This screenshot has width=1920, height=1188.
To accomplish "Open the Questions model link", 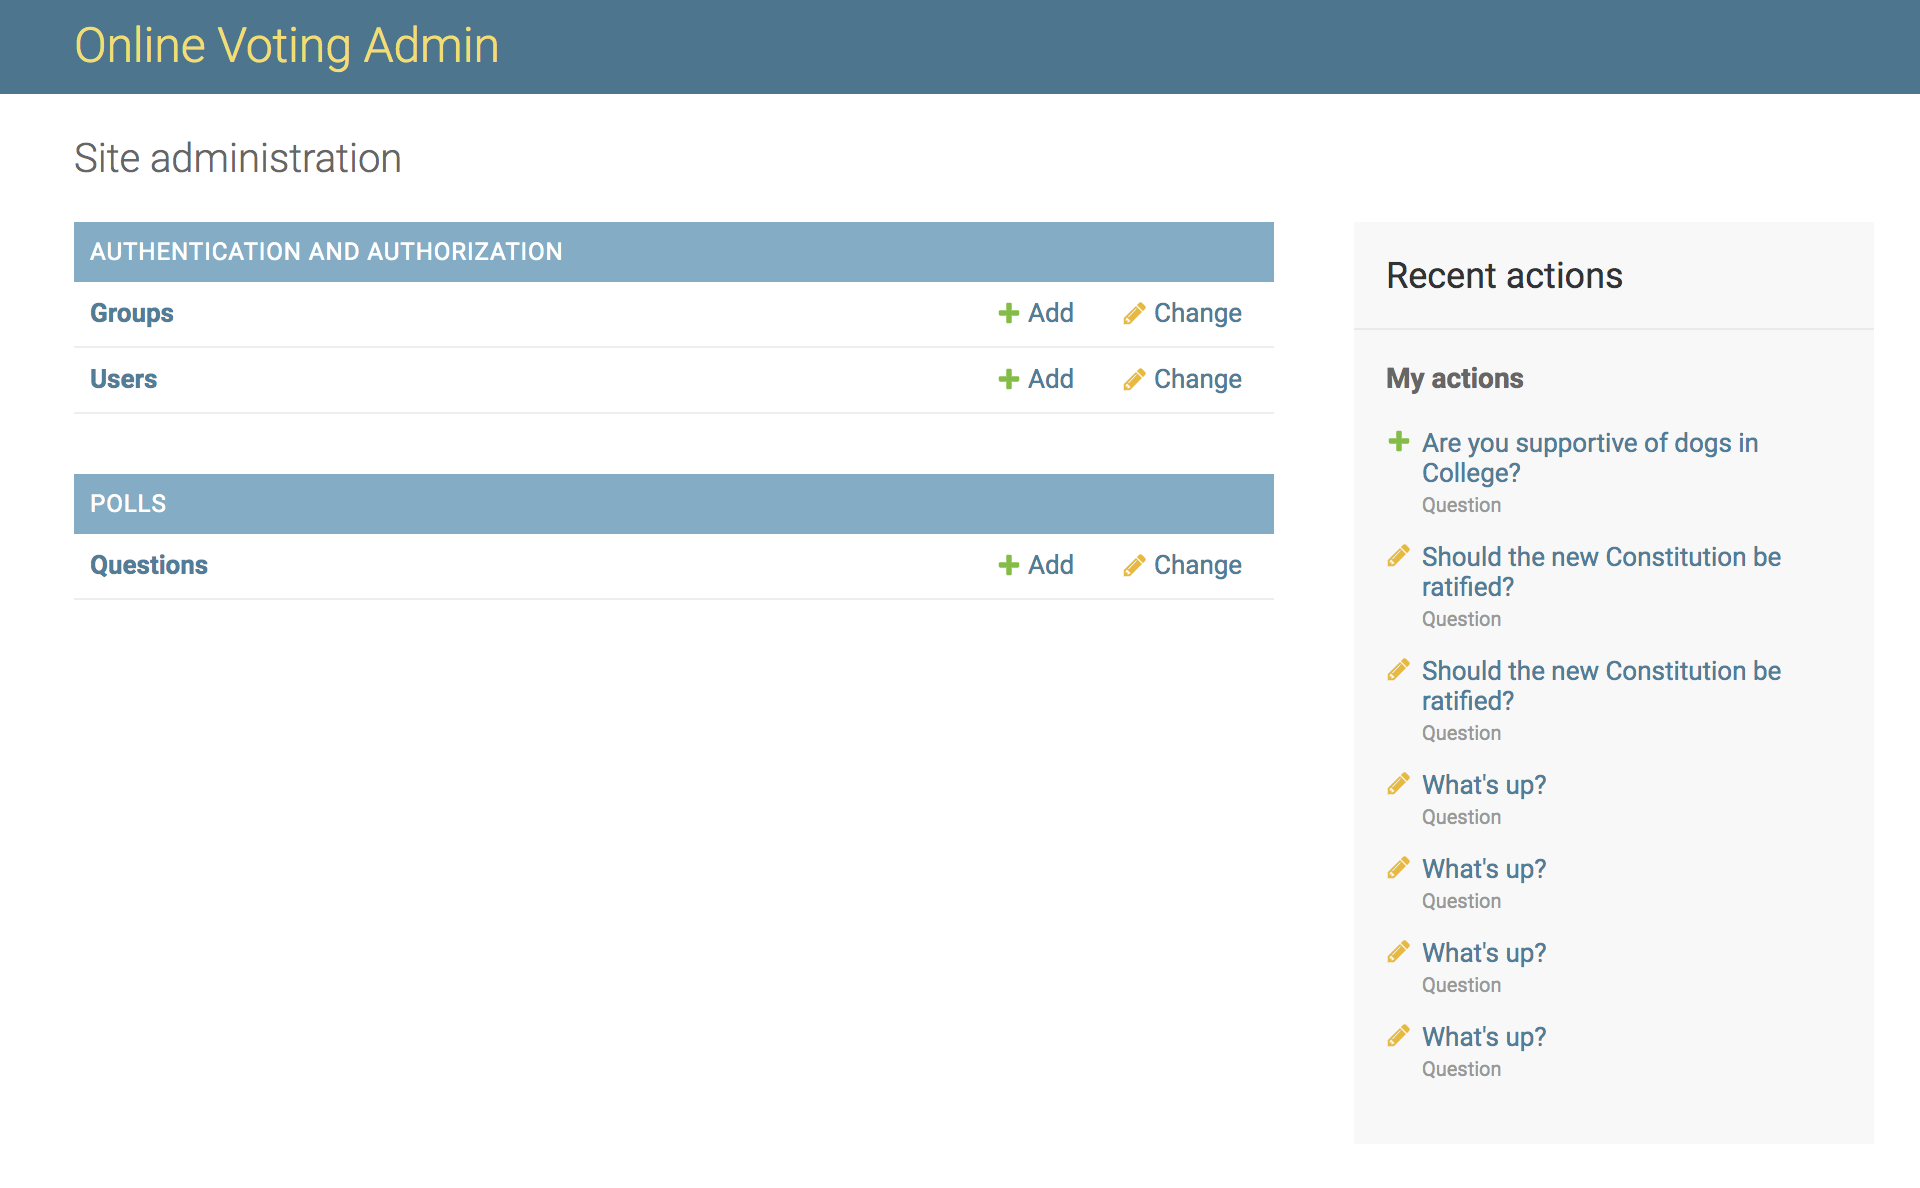I will click(x=149, y=565).
